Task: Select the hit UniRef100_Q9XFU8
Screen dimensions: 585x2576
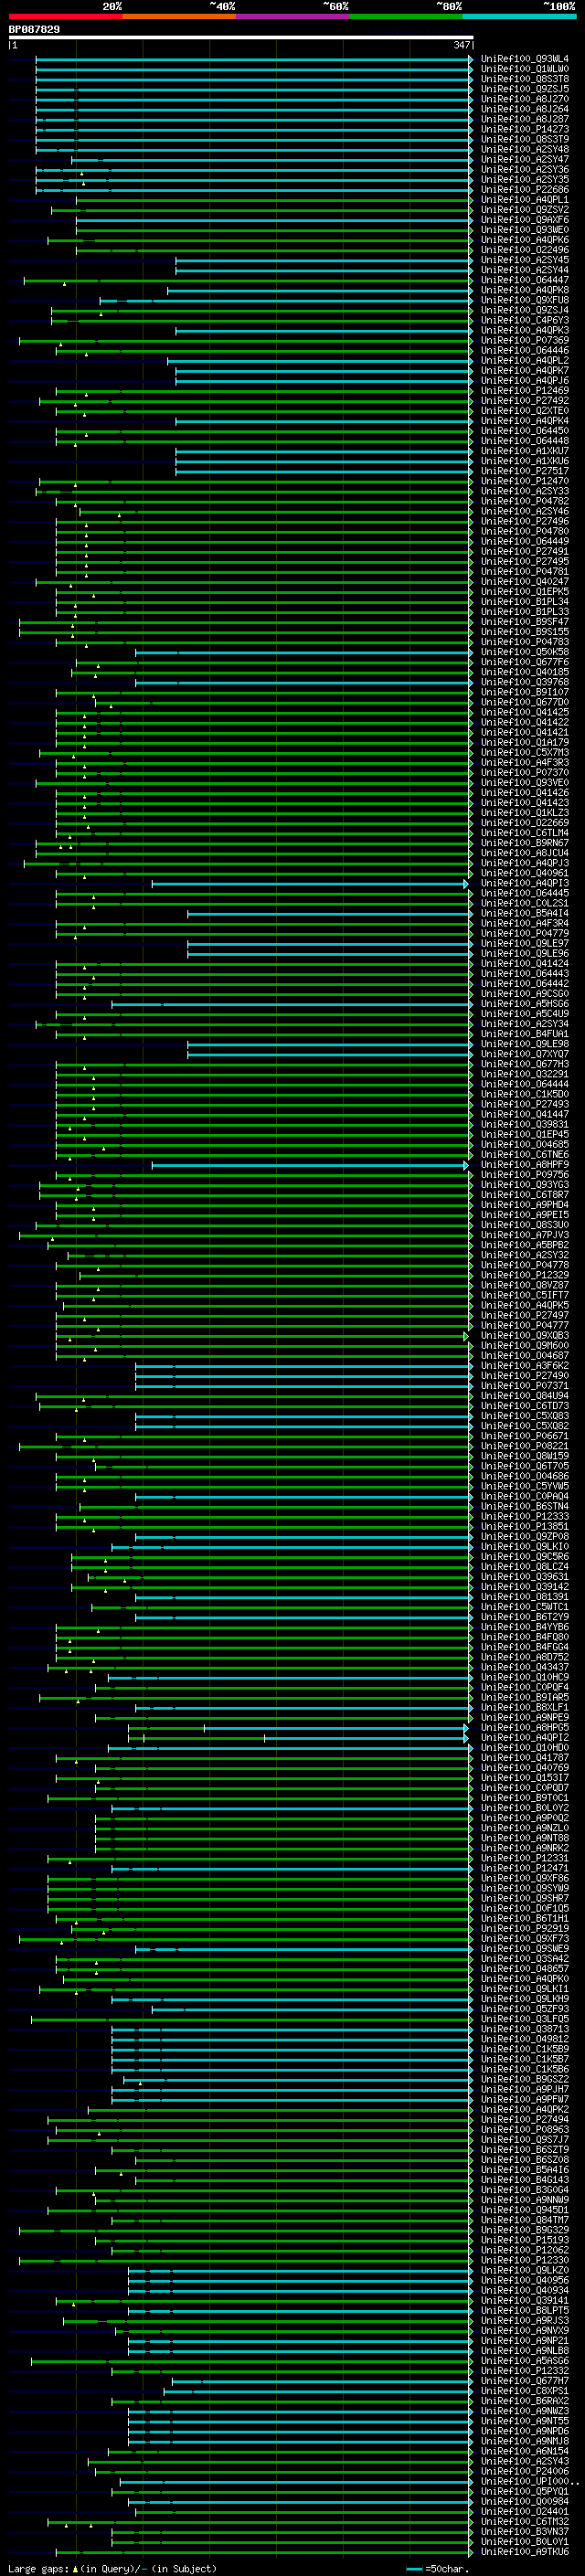Action: 524,300
